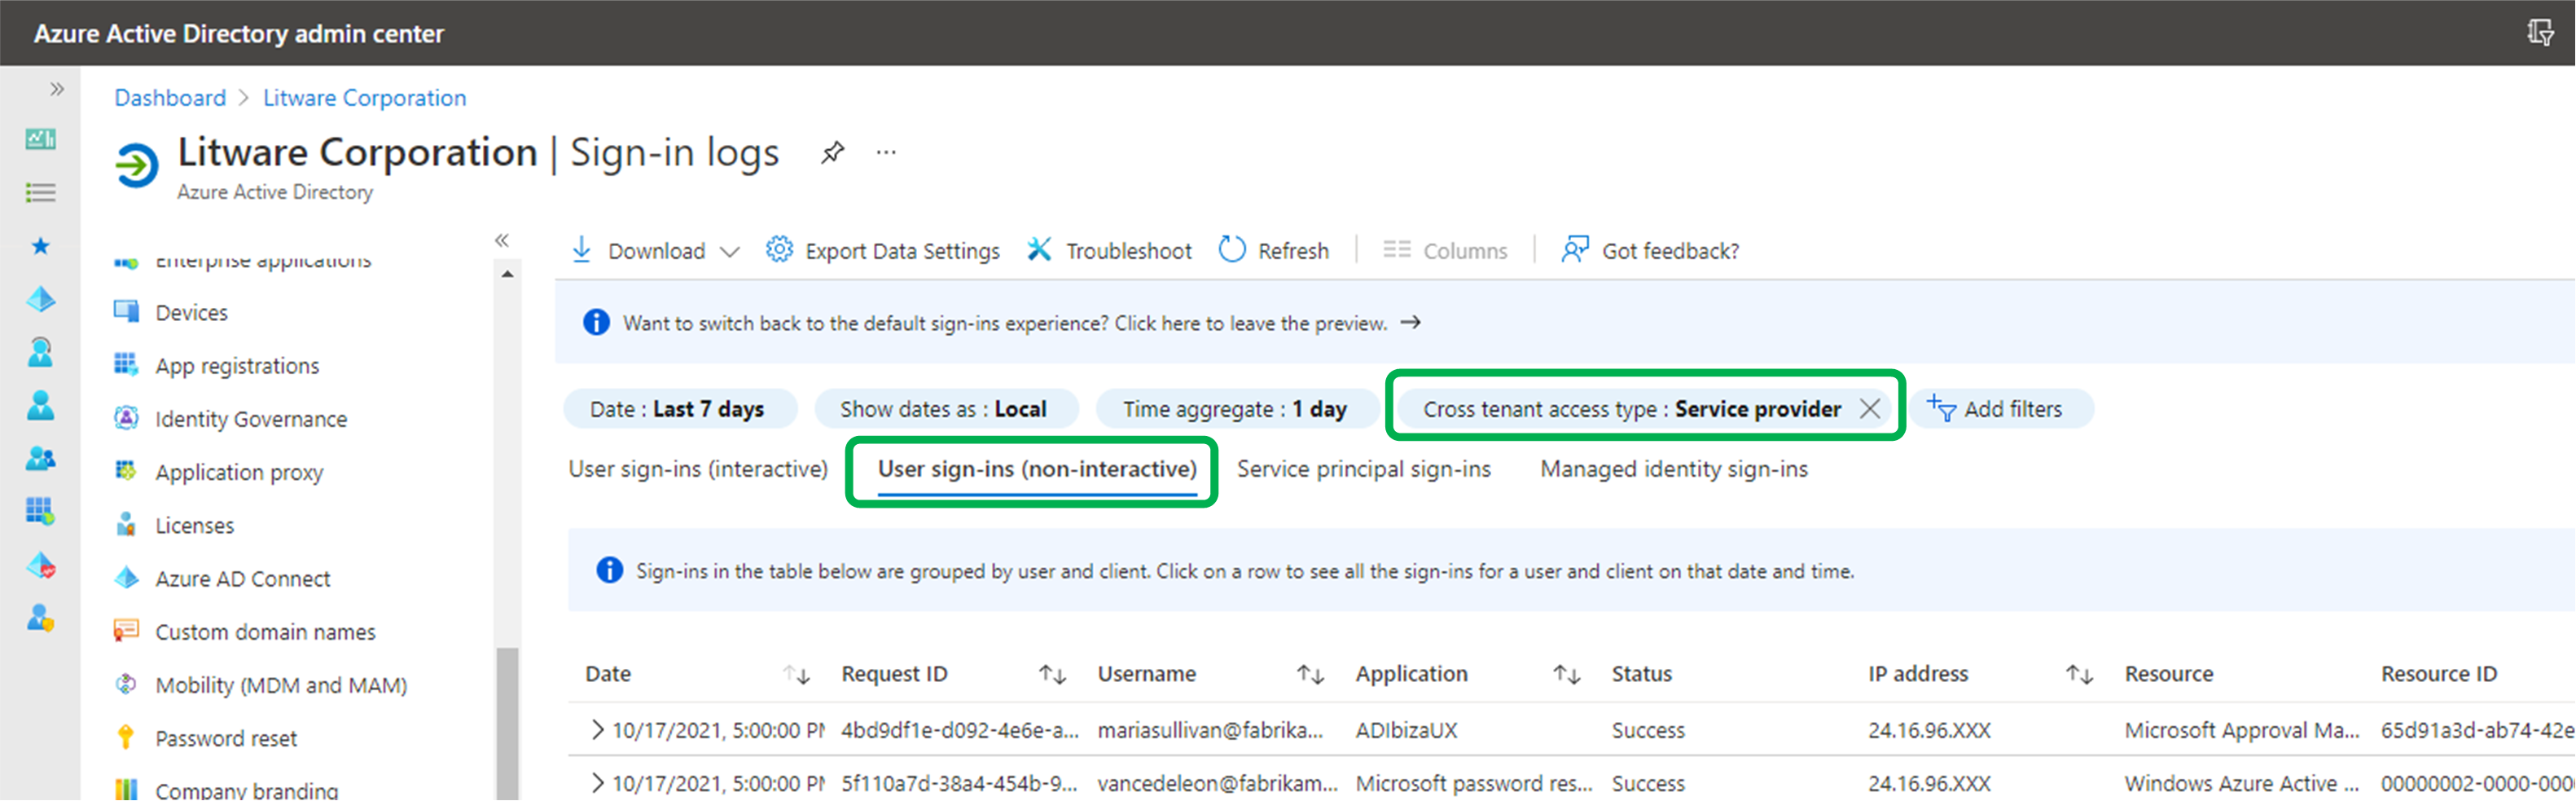
Task: Open Azure AD Connect in sidebar
Action: click(x=242, y=579)
